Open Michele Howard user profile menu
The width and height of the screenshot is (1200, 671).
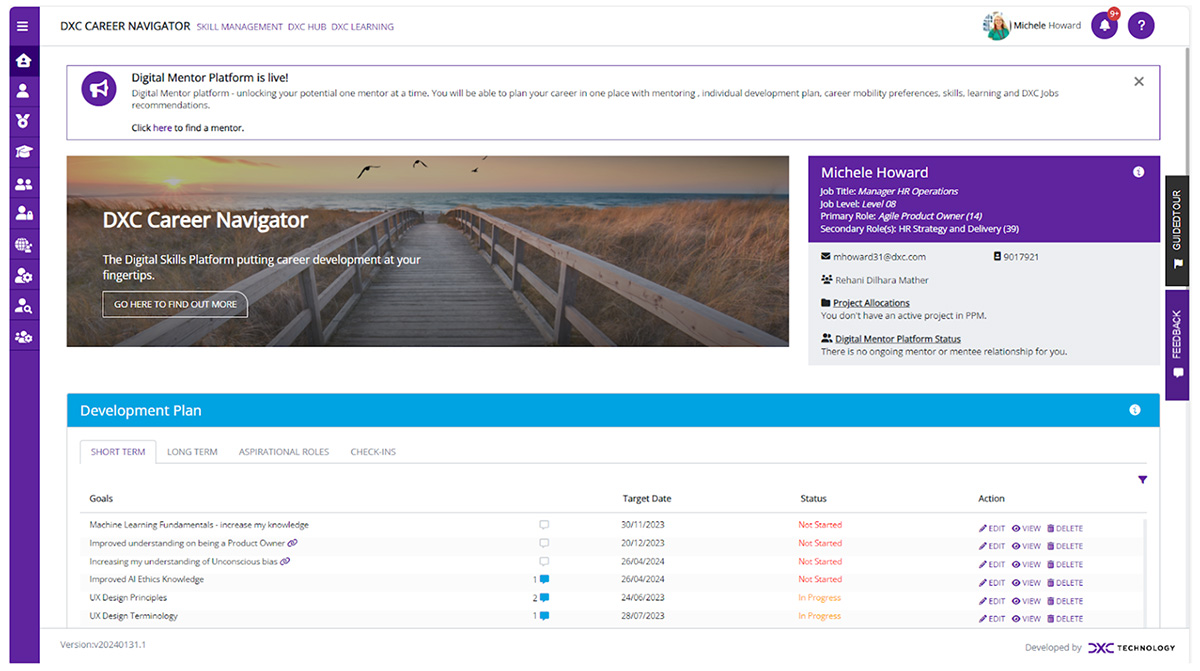point(1033,26)
